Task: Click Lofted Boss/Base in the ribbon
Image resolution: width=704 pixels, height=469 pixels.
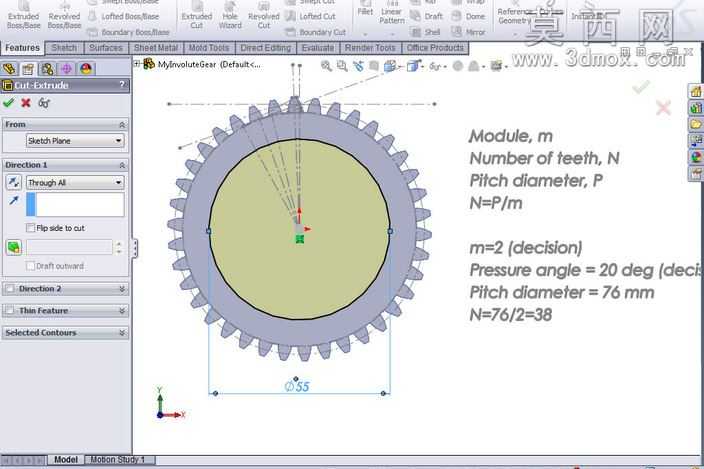Action: click(x=124, y=16)
